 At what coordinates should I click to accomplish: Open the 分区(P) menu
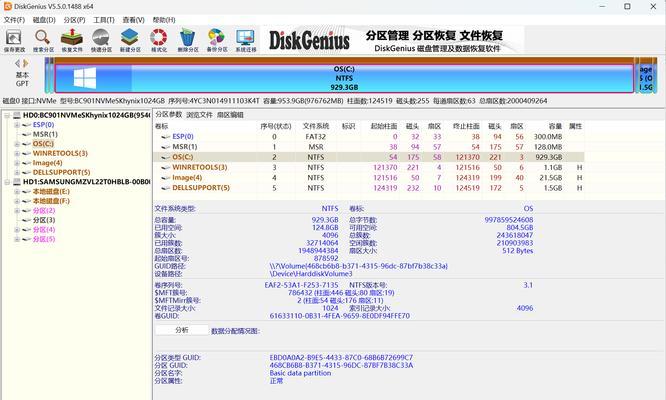coord(74,20)
